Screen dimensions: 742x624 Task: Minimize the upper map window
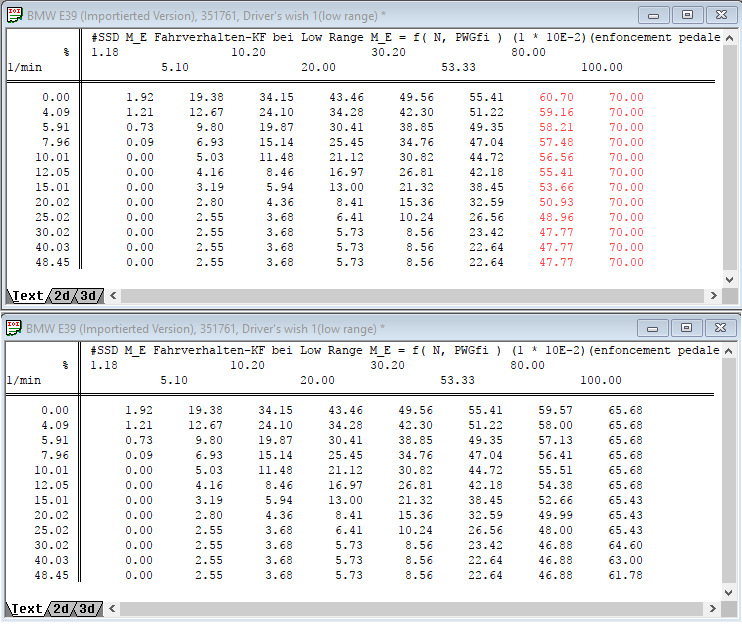tap(654, 15)
